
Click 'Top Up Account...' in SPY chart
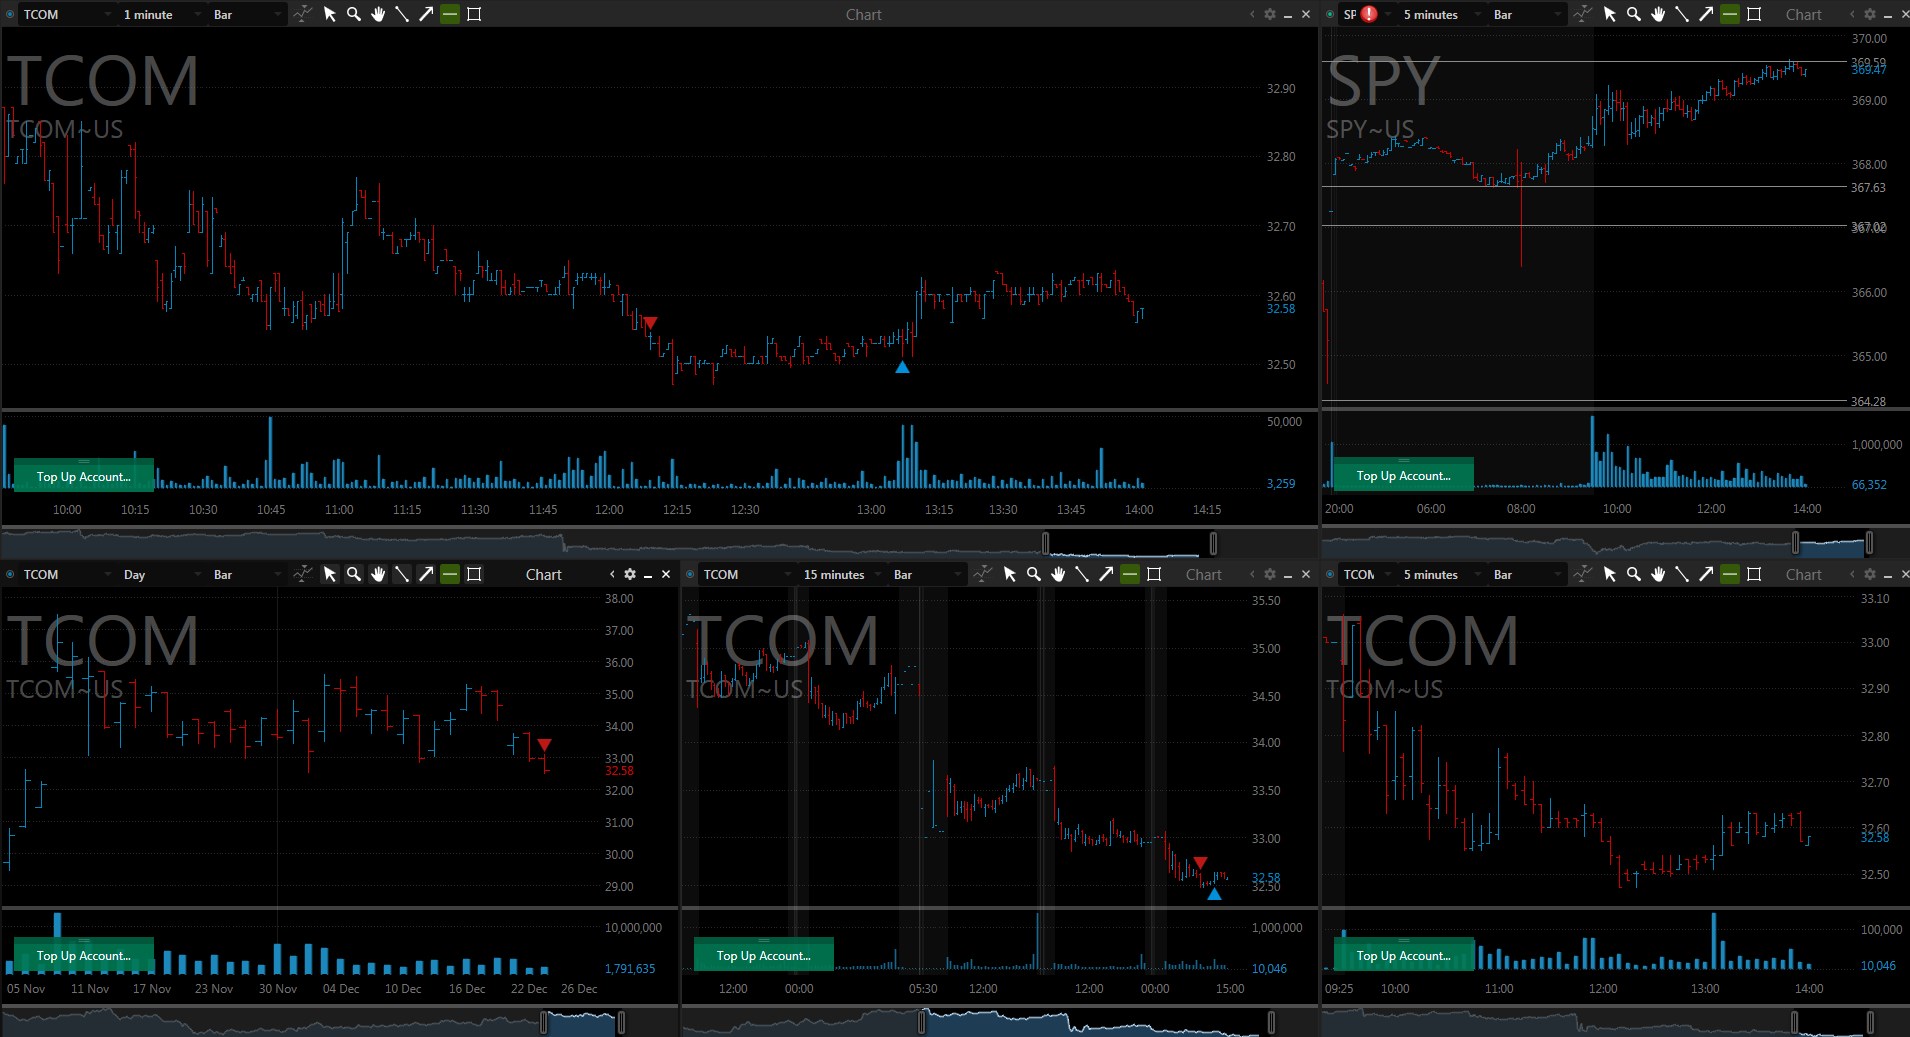[1404, 475]
